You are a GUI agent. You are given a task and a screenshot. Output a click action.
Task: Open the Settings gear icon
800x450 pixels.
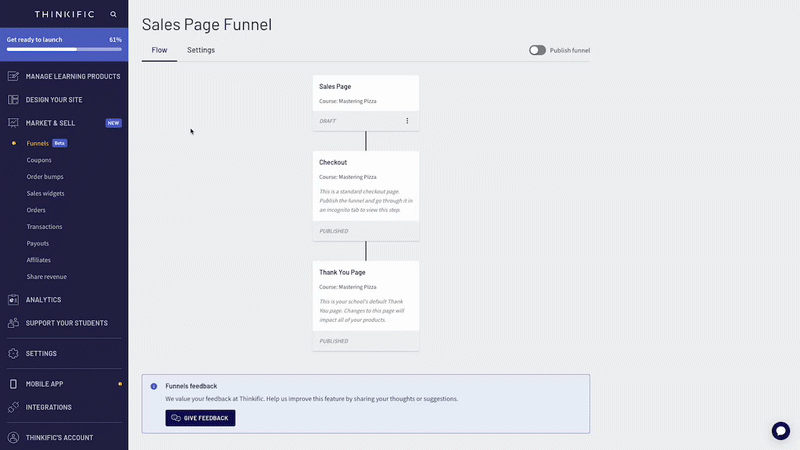point(13,353)
